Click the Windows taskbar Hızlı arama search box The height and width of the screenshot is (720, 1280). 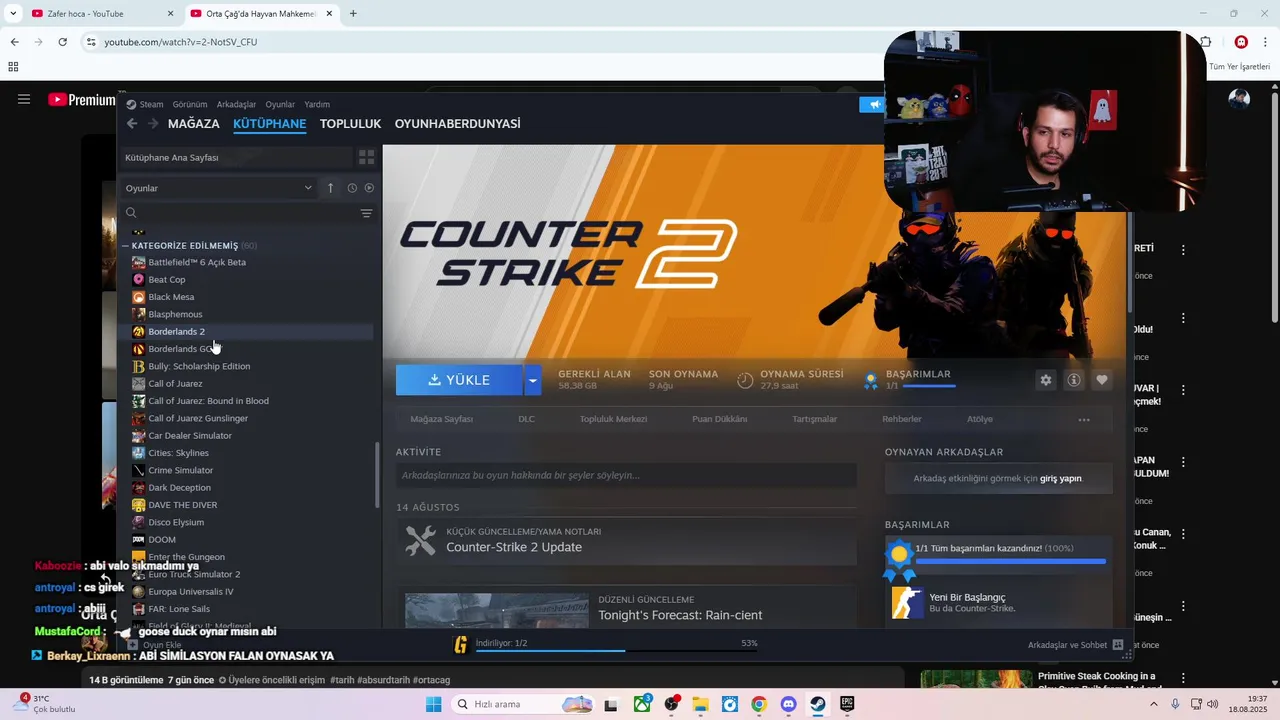click(x=523, y=704)
